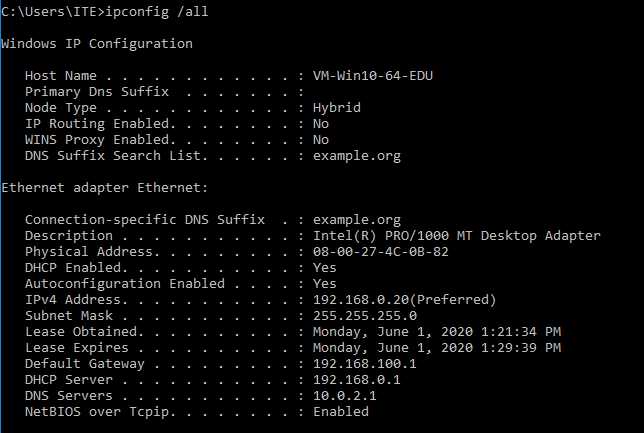Image resolution: width=644 pixels, height=433 pixels.
Task: Click the DNS Servers address 10.0.2.1
Action: [x=345, y=396]
